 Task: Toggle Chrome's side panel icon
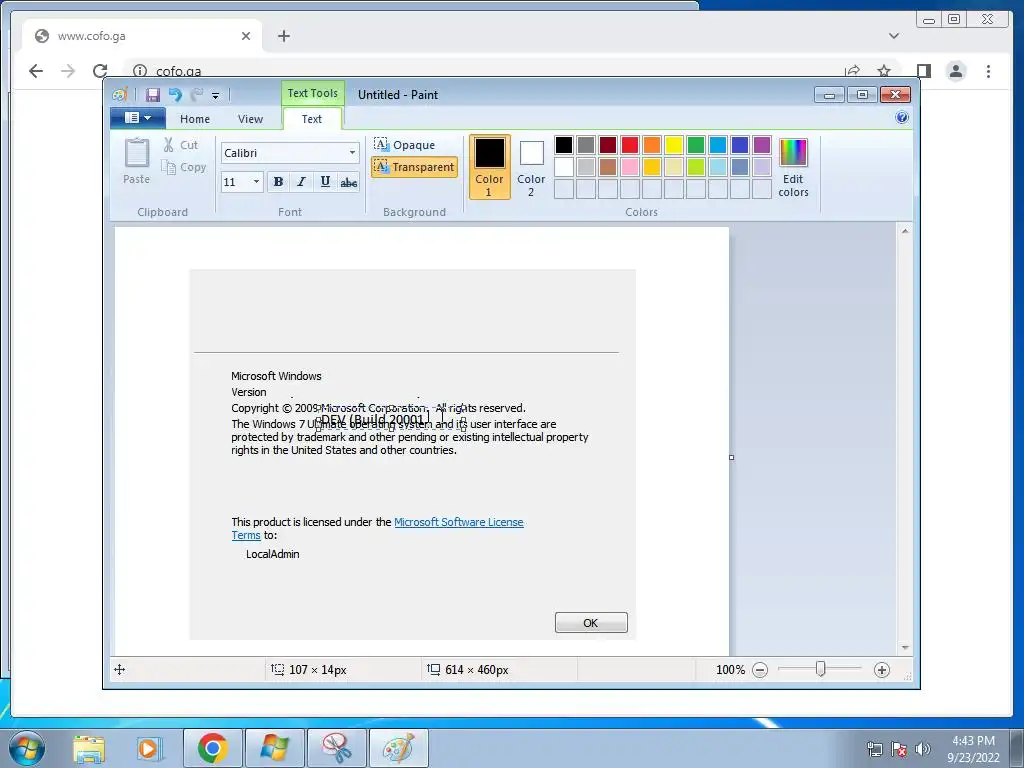click(923, 71)
